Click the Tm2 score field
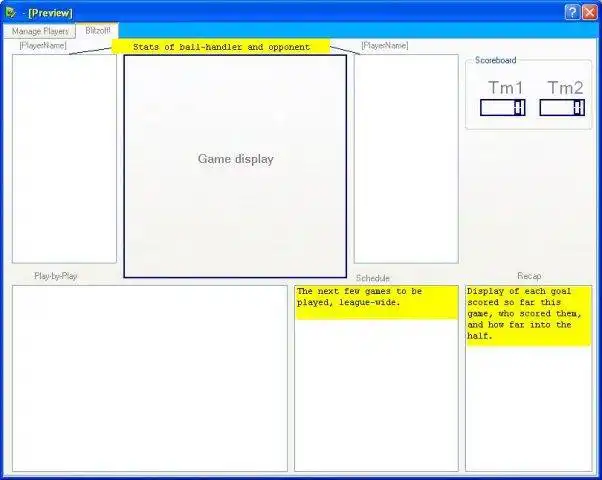The width and height of the screenshot is (602, 480). pyautogui.click(x=562, y=108)
